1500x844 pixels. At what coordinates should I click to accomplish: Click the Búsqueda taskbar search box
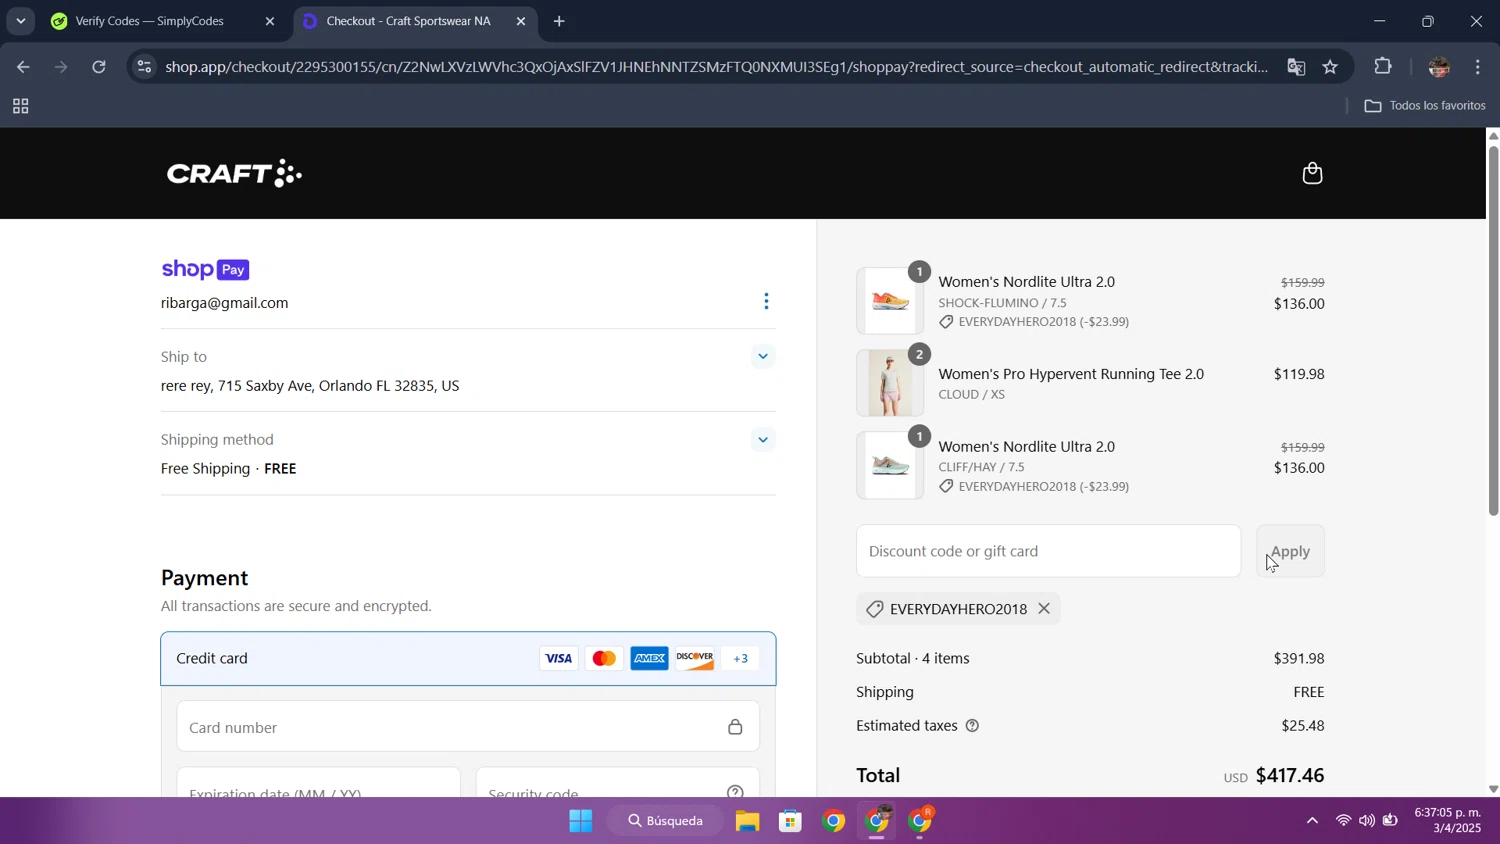666,821
